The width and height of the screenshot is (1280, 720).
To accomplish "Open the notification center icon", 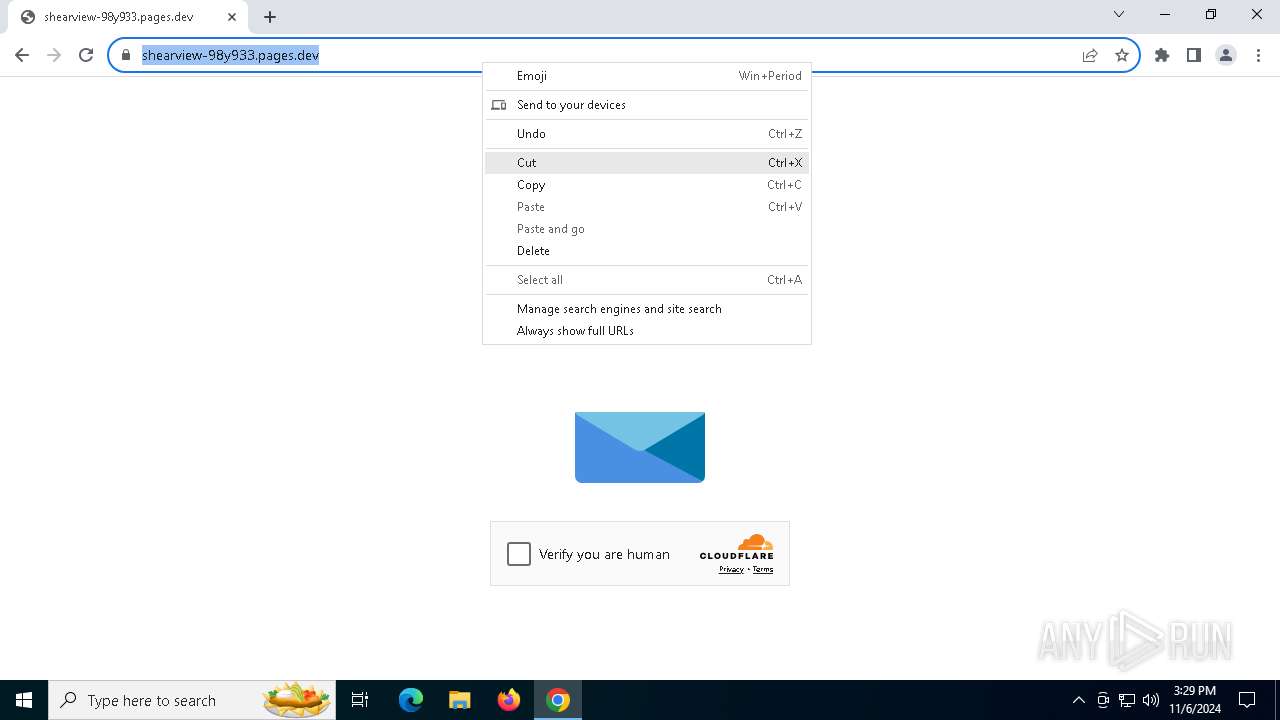I will (x=1247, y=700).
